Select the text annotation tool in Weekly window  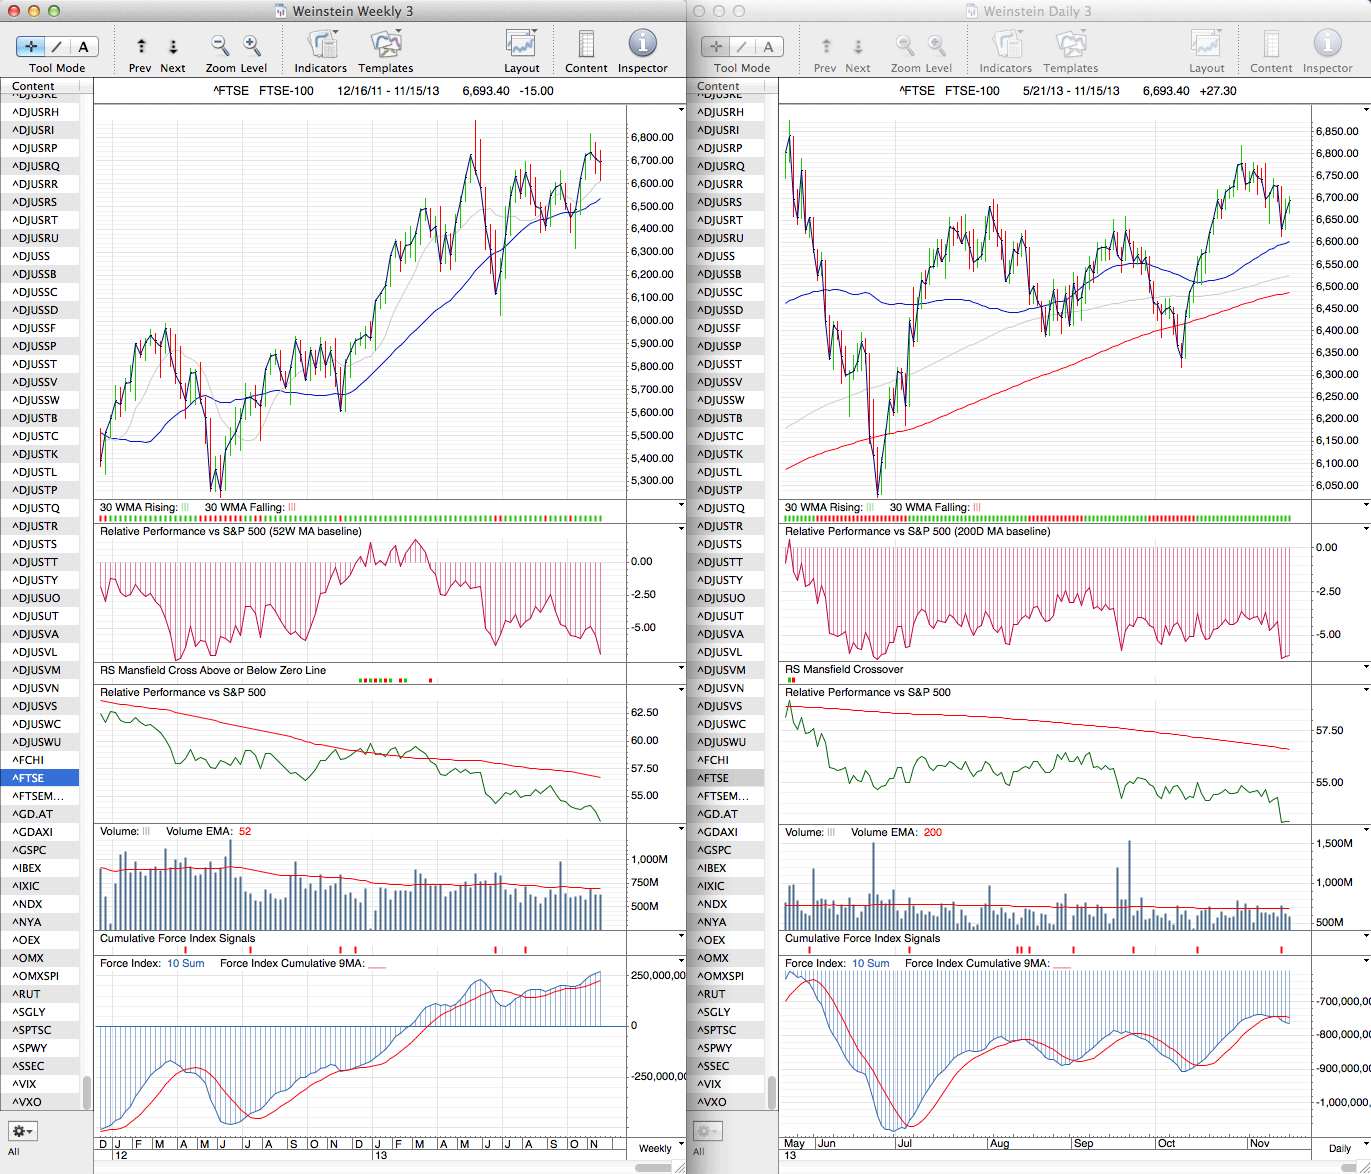click(83, 46)
